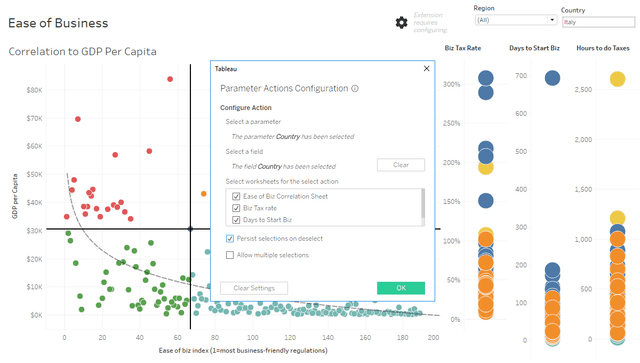Select red point near $70K GDP
Image resolution: width=640 pixels, height=363 pixels.
(78, 119)
